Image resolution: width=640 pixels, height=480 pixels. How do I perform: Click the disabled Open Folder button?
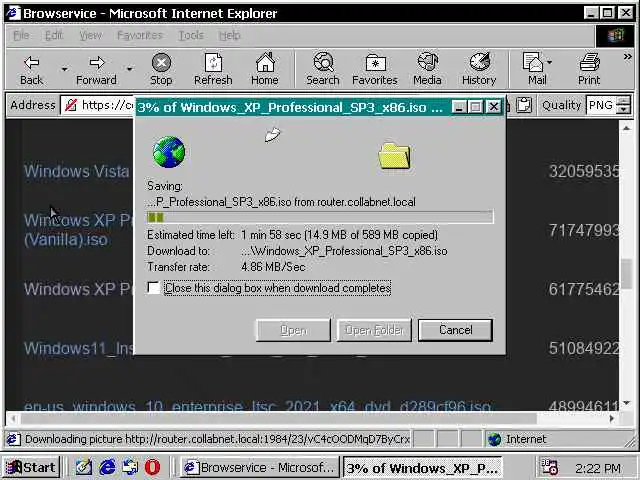pos(374,330)
